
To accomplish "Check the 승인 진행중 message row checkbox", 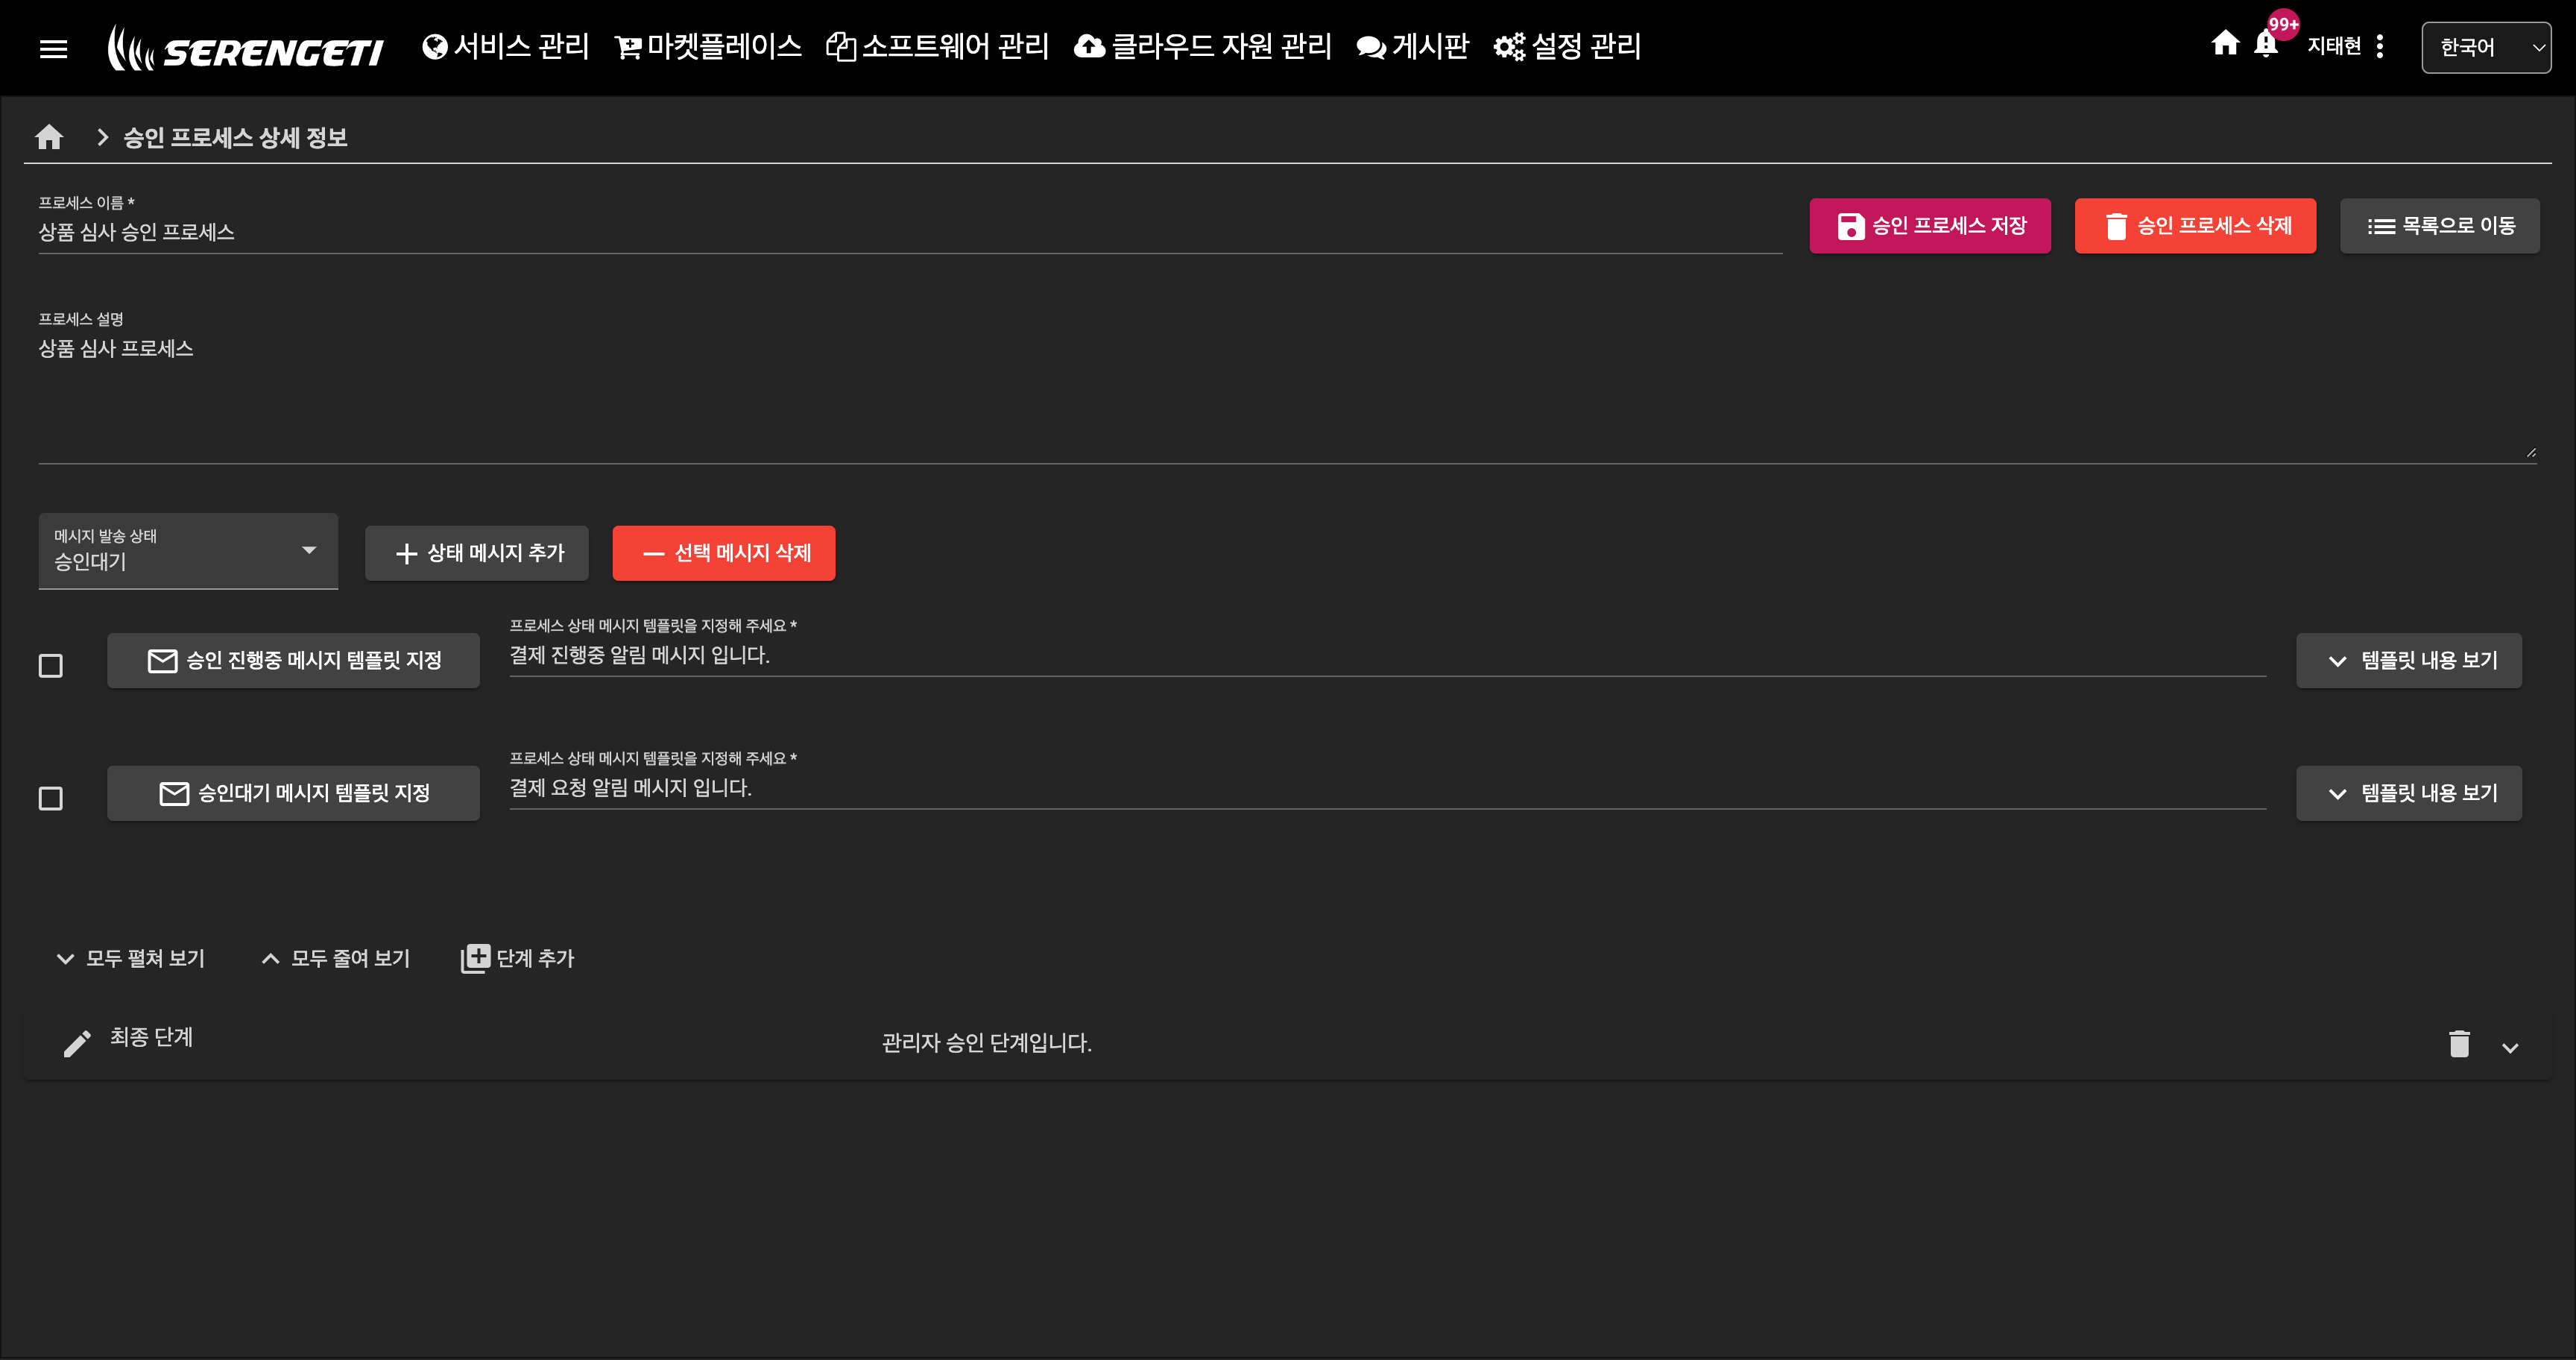I will [x=50, y=665].
